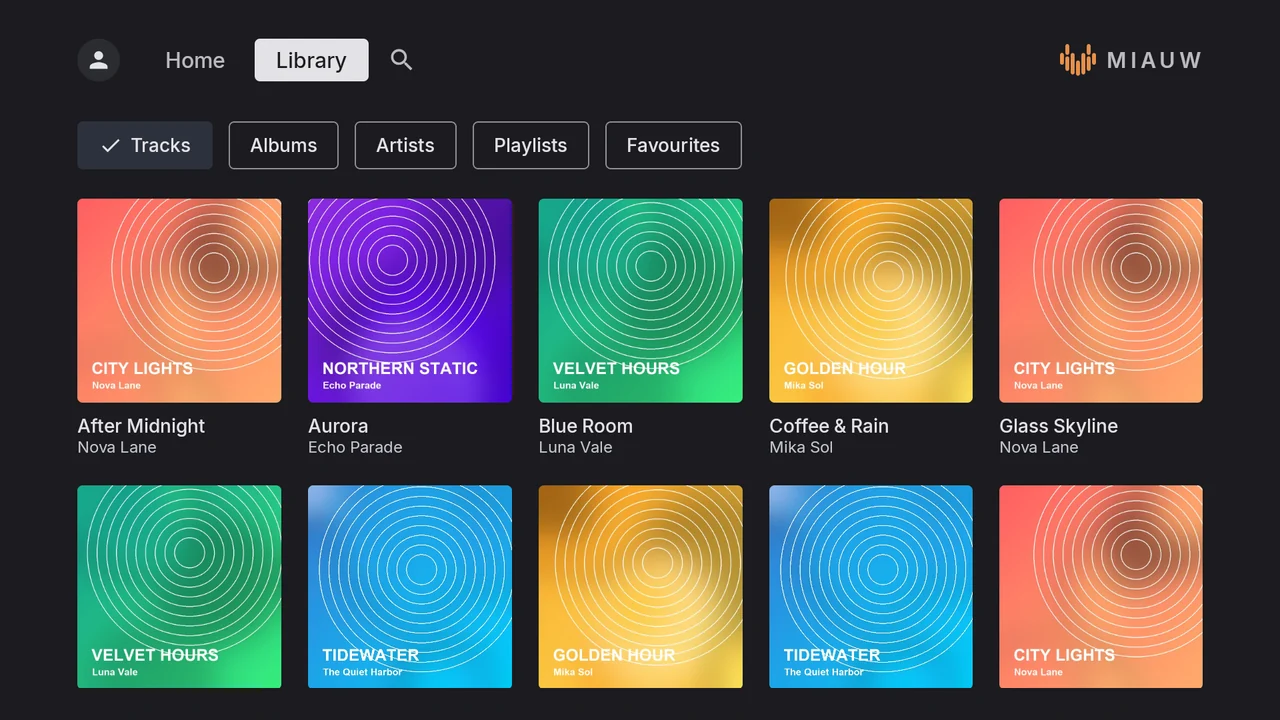Image resolution: width=1280 pixels, height=720 pixels.
Task: Open the Aurora track cover art
Action: pos(410,301)
